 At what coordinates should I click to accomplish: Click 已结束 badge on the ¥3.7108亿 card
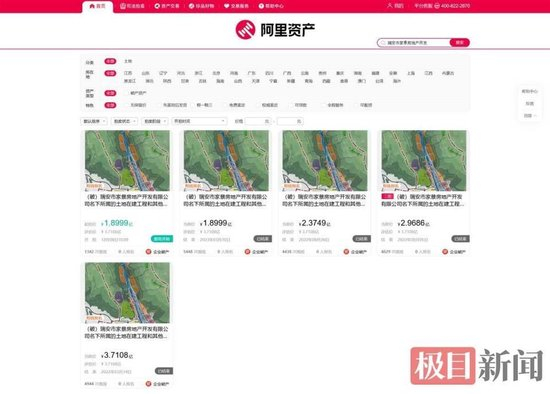click(x=164, y=371)
